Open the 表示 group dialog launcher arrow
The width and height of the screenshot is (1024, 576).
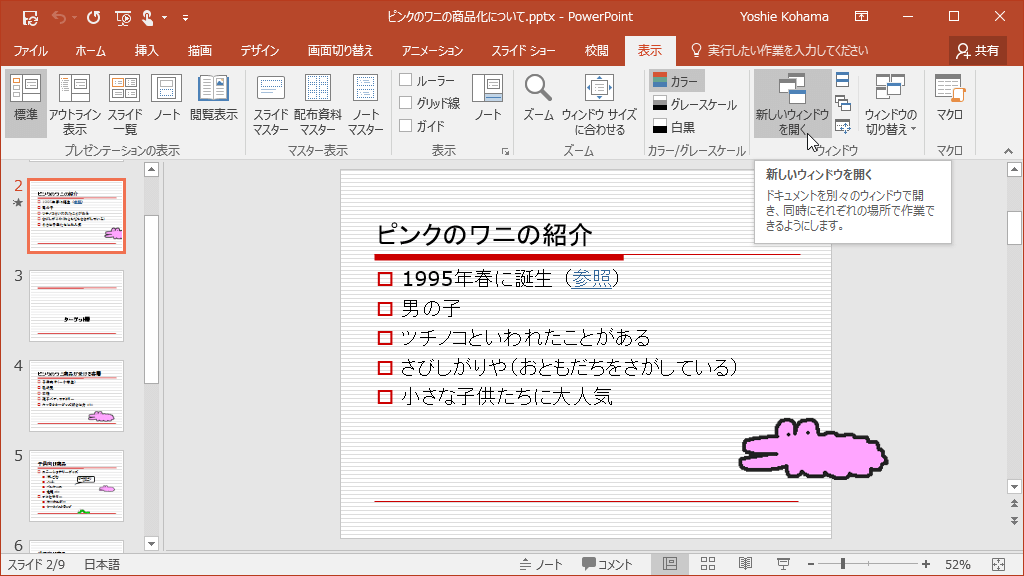[506, 150]
